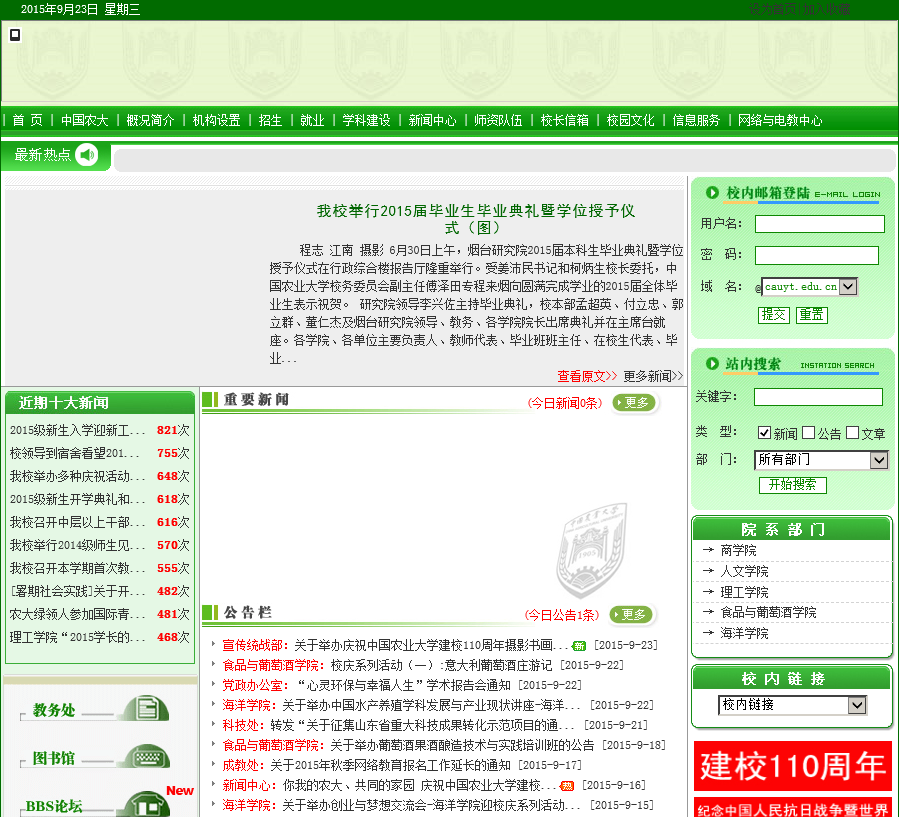Focus the 关键字 search field
This screenshot has width=899, height=817.
(x=818, y=397)
